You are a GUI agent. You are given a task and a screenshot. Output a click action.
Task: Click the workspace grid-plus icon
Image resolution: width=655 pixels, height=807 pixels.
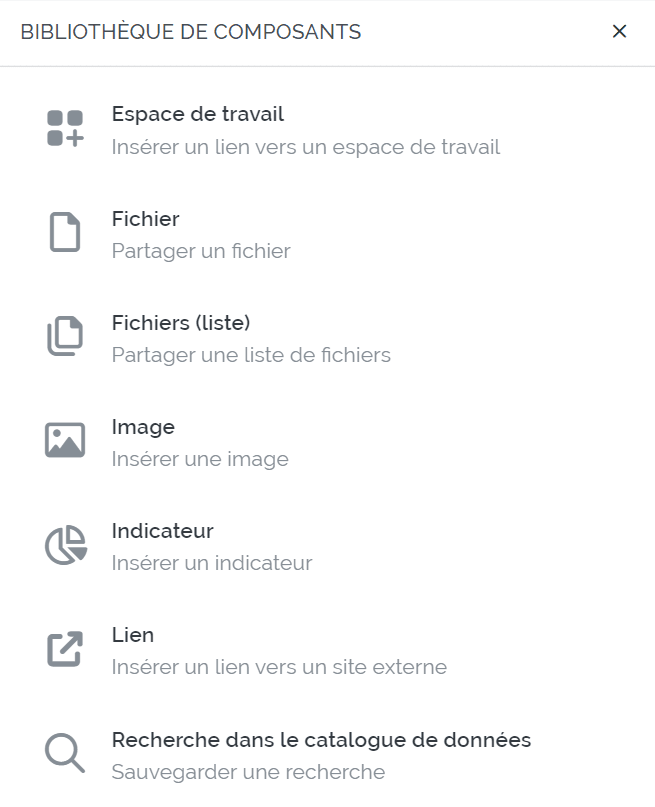(65, 129)
